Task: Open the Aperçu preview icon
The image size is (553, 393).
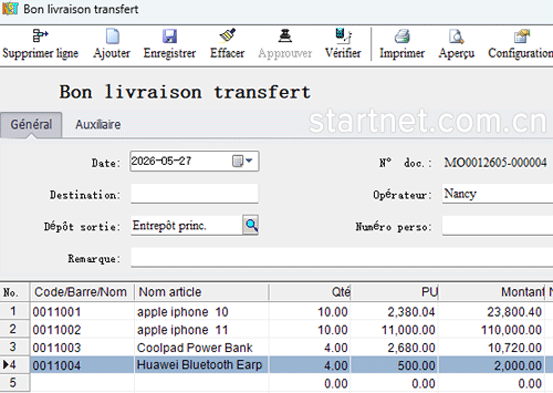Action: tap(456, 36)
